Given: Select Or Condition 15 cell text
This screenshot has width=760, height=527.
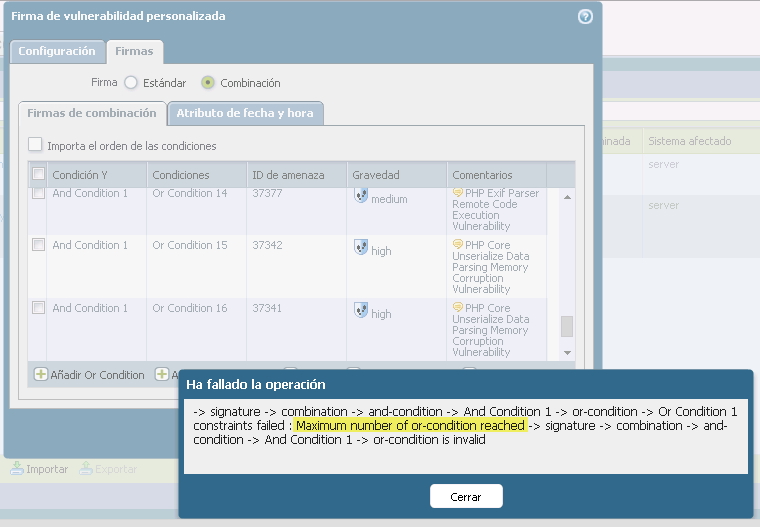Looking at the screenshot, I should click(190, 245).
